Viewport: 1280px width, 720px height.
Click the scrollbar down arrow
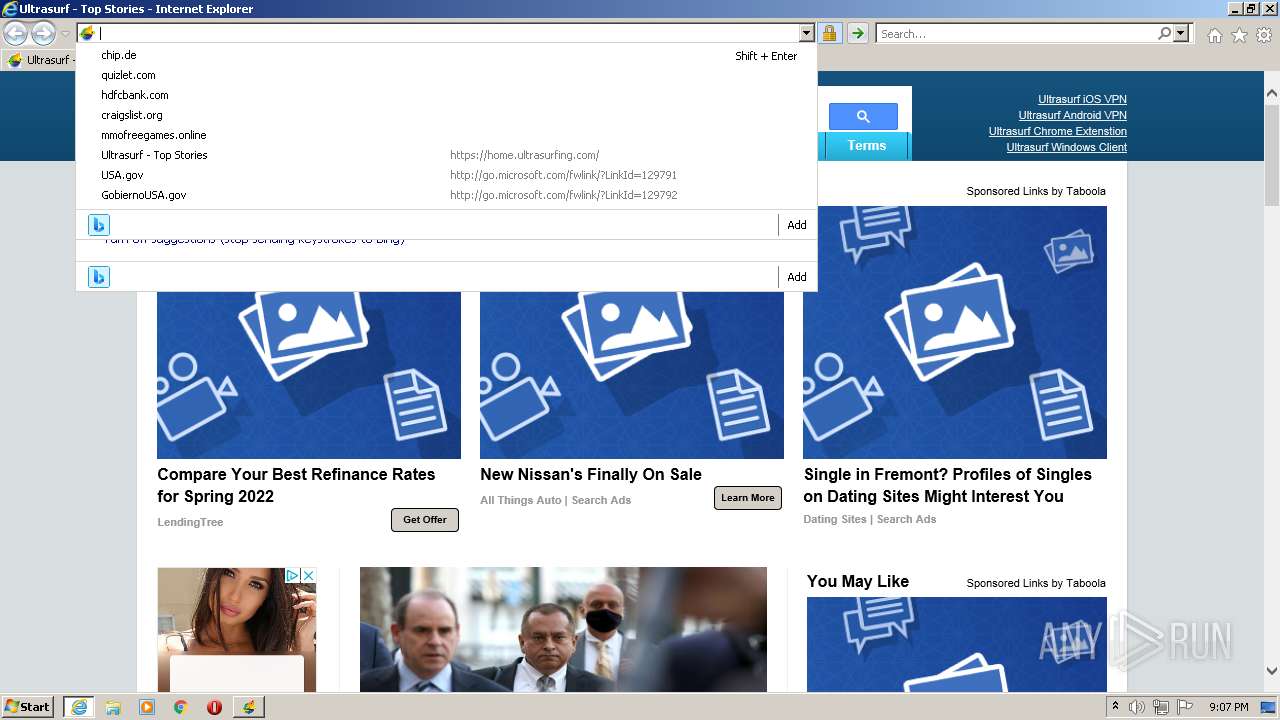[1272, 672]
